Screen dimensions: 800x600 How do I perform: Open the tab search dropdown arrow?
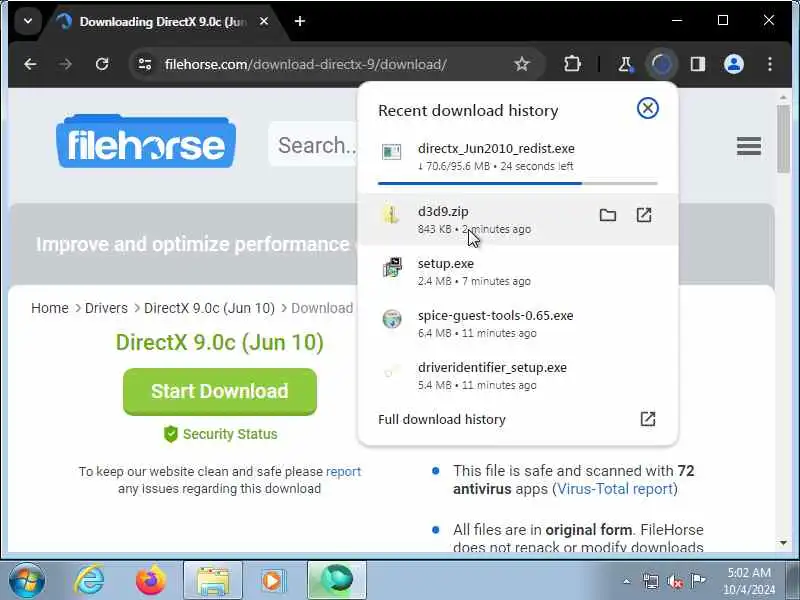[28, 21]
